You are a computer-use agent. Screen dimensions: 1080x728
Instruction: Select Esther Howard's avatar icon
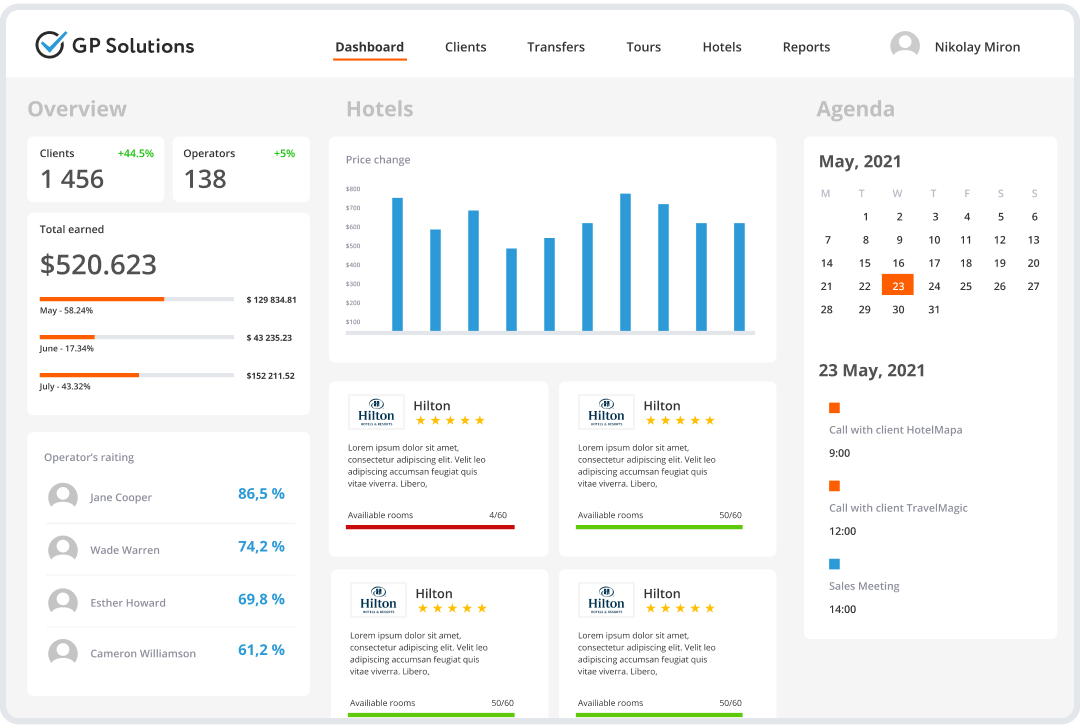point(63,602)
